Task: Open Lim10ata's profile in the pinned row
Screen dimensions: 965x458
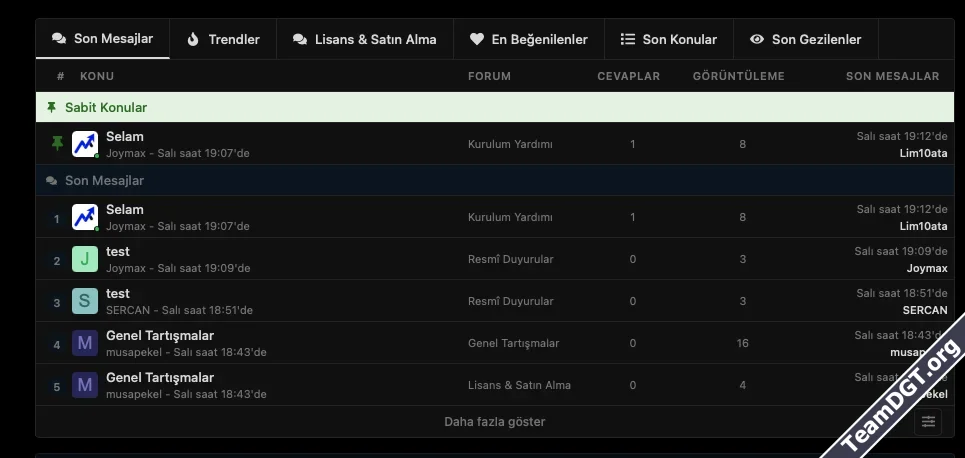Action: click(x=923, y=153)
